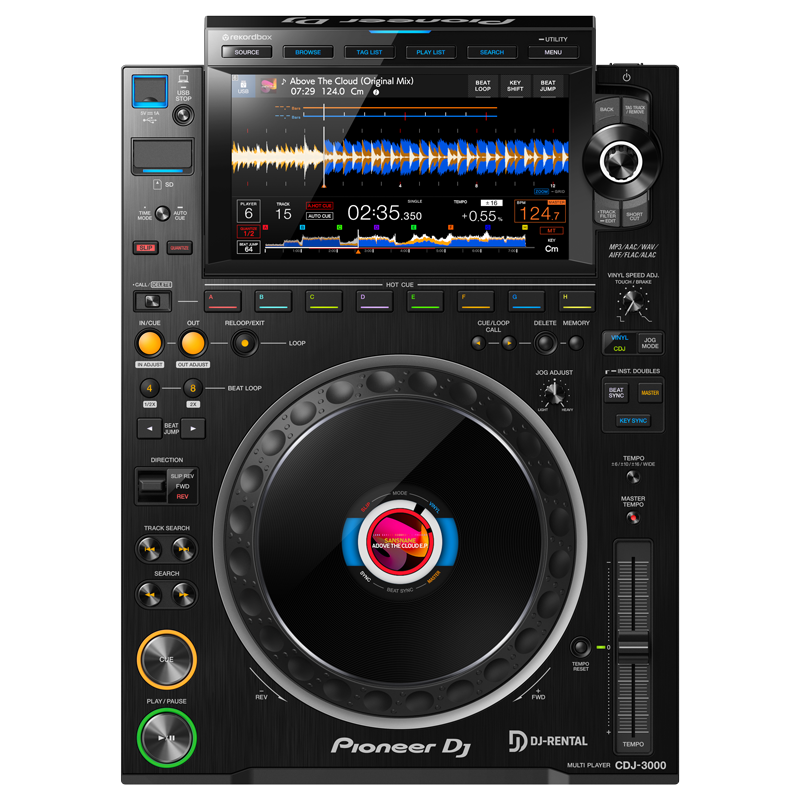The image size is (800, 800).
Task: Click CUE/LOOP CALL left arrow
Action: (x=478, y=343)
